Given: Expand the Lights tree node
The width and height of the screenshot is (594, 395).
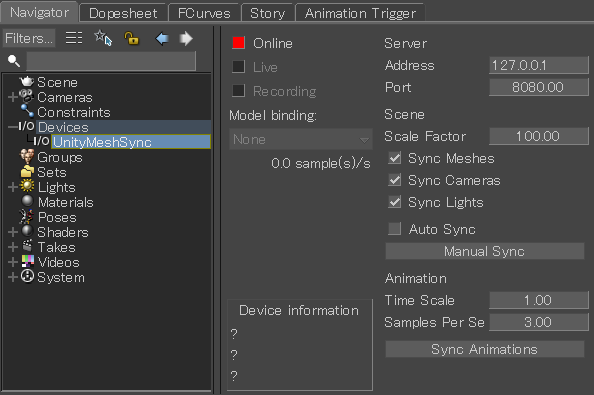Looking at the screenshot, I should [x=13, y=187].
